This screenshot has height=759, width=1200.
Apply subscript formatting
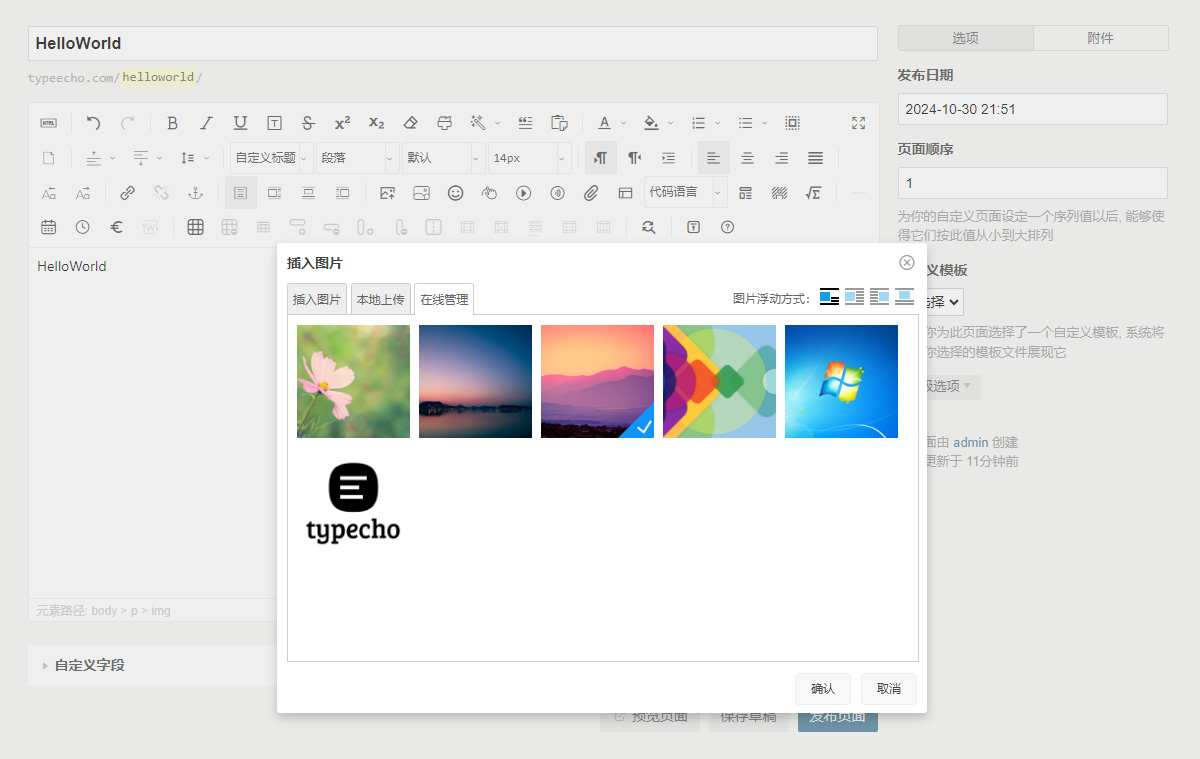tap(376, 123)
